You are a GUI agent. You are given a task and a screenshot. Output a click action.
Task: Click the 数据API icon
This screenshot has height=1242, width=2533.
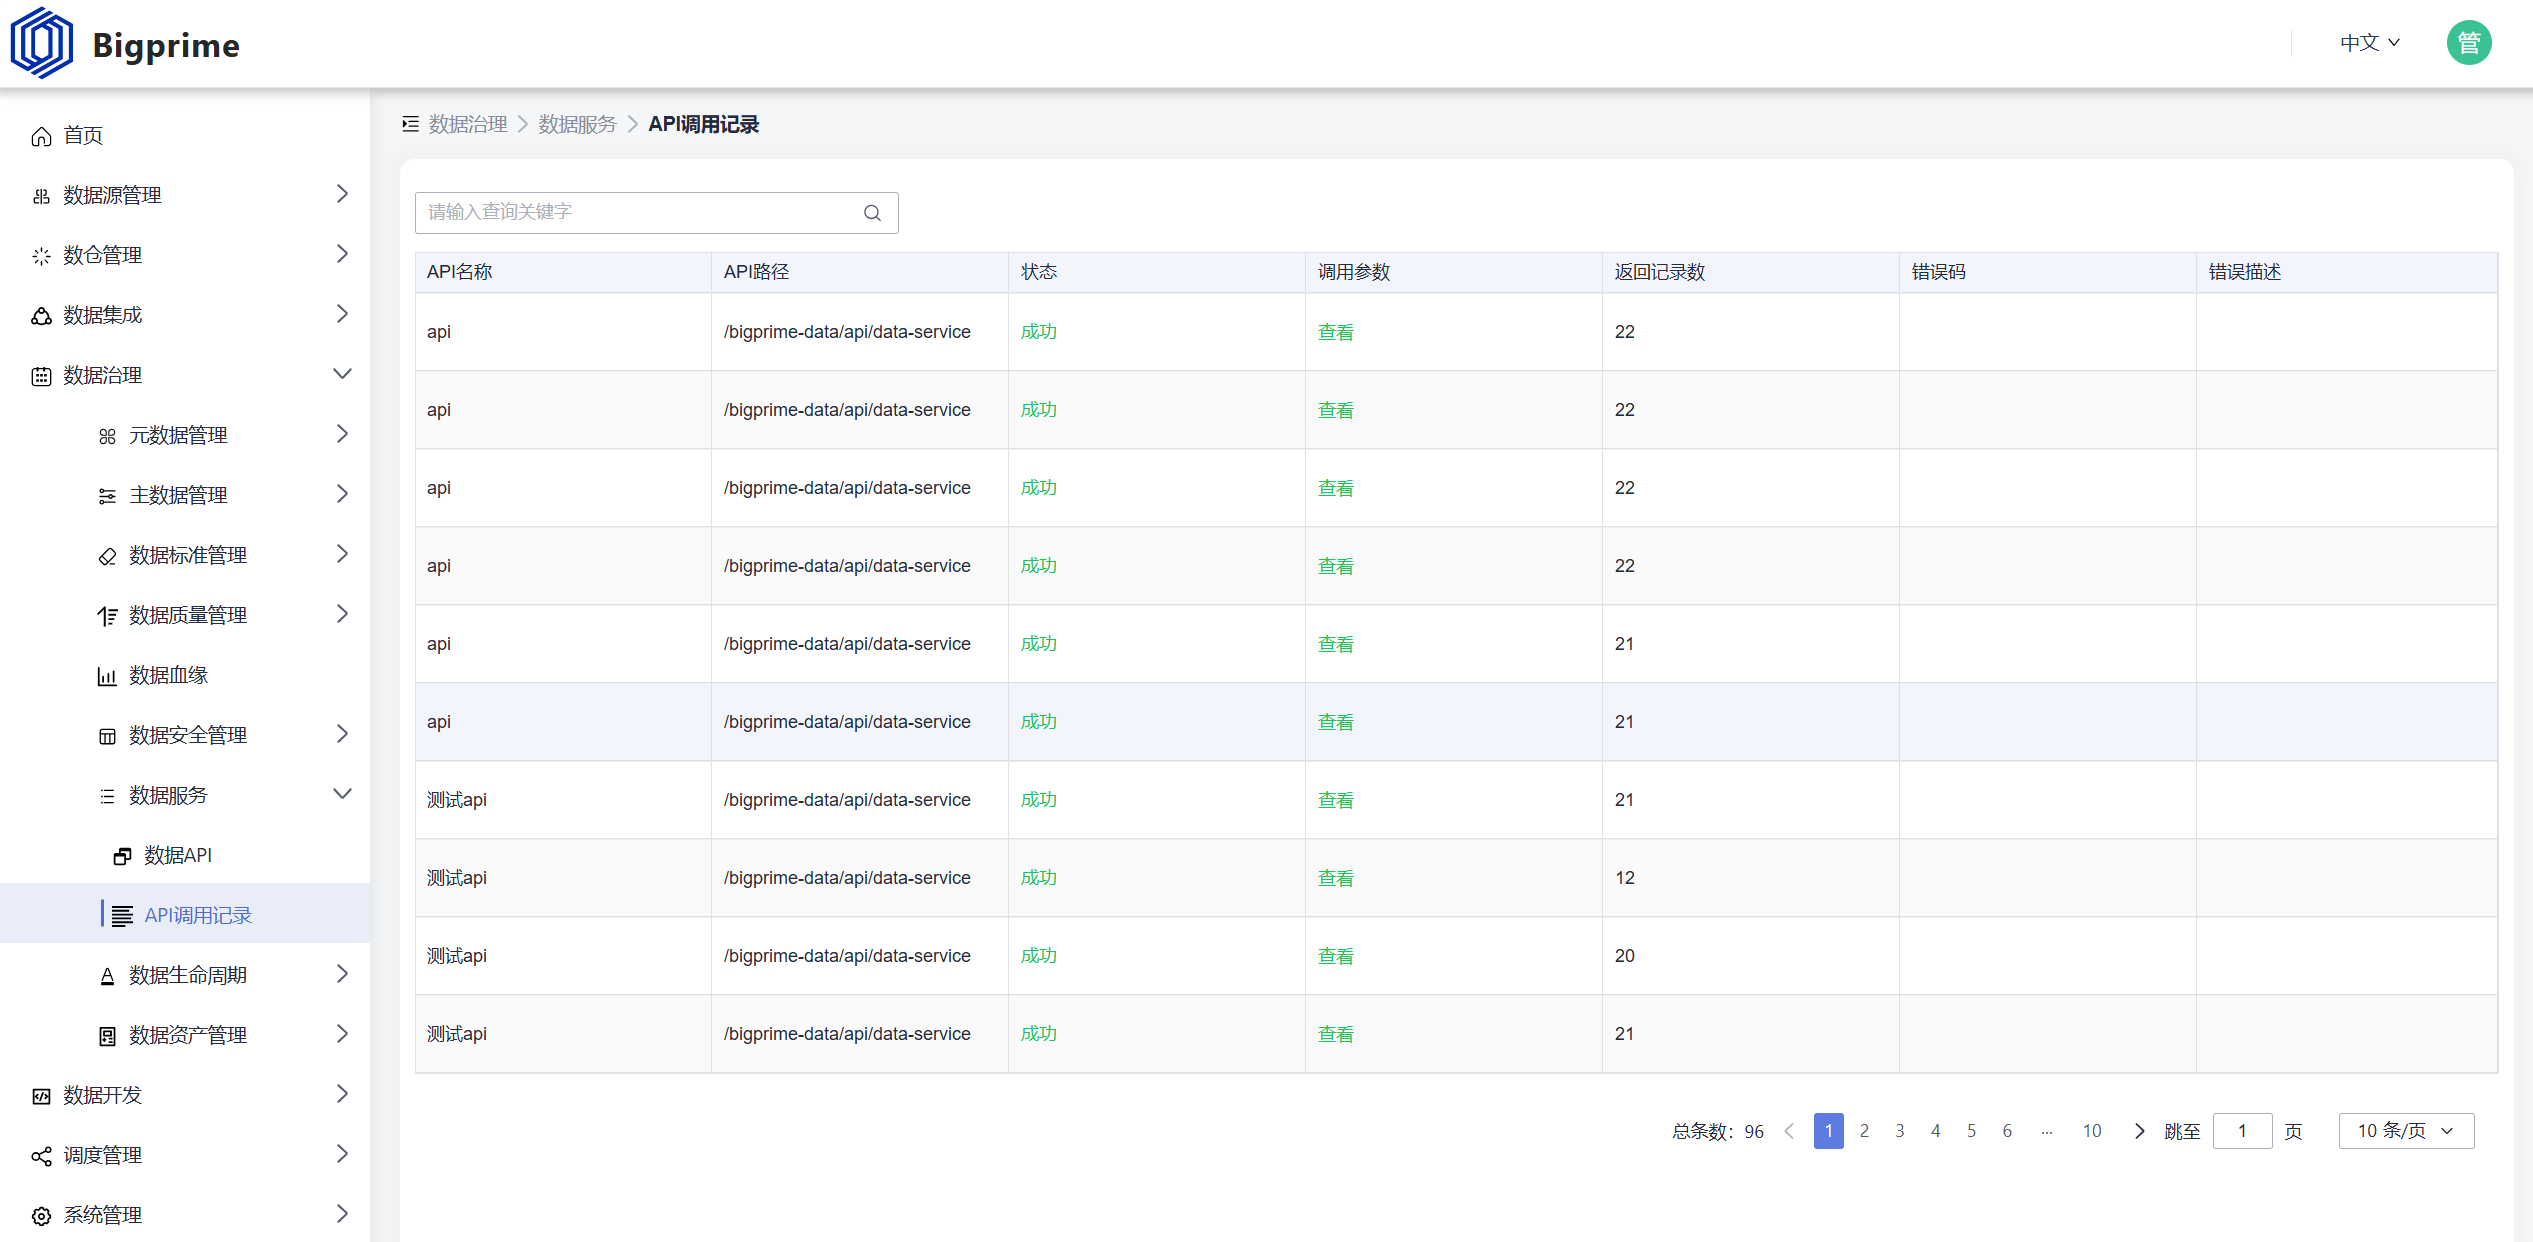click(122, 856)
